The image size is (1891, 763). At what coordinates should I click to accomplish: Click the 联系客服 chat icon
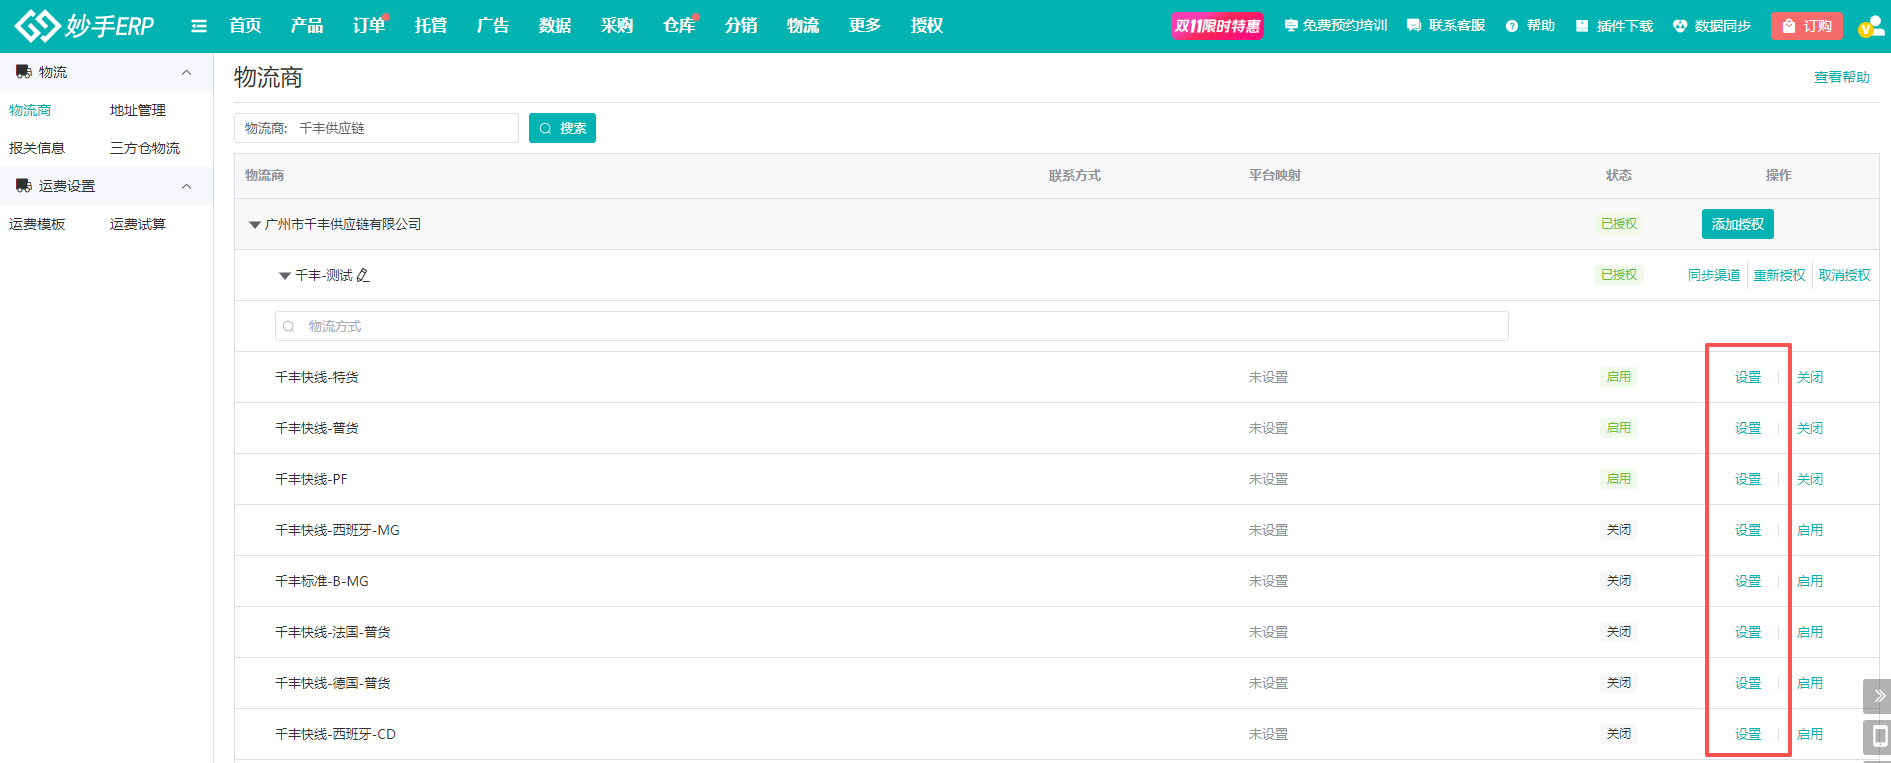[x=1414, y=26]
